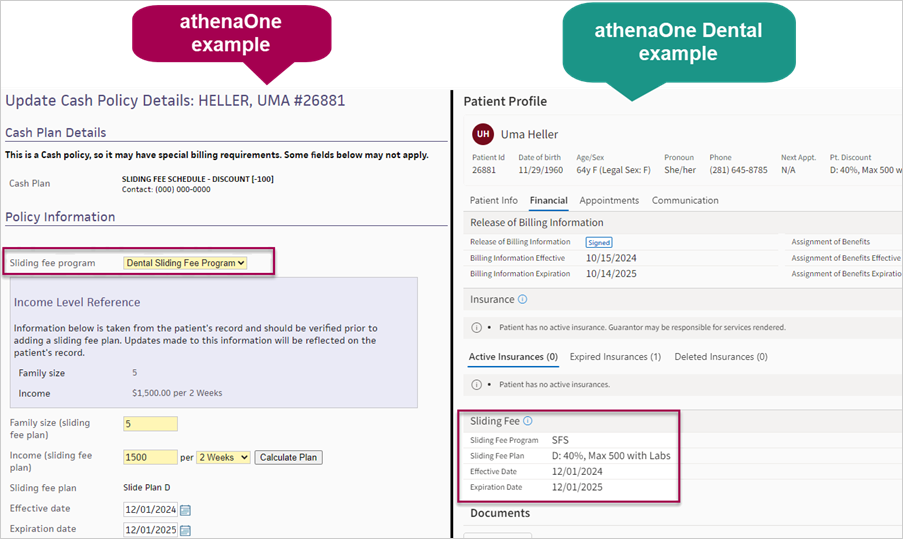Image resolution: width=903 pixels, height=539 pixels.
Task: Click Slide Plan D text
Action: (147, 487)
